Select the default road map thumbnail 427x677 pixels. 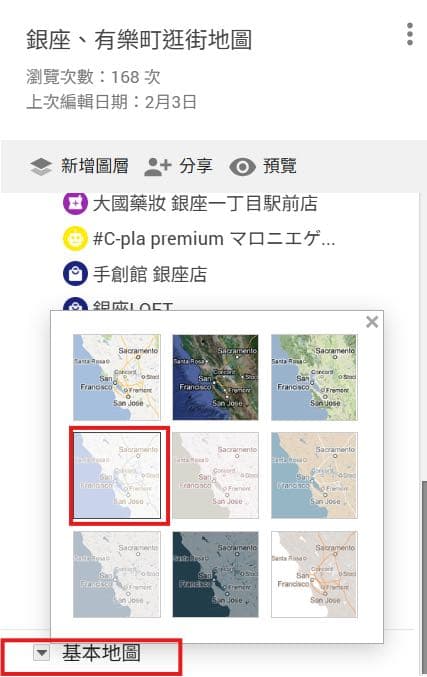click(117, 377)
